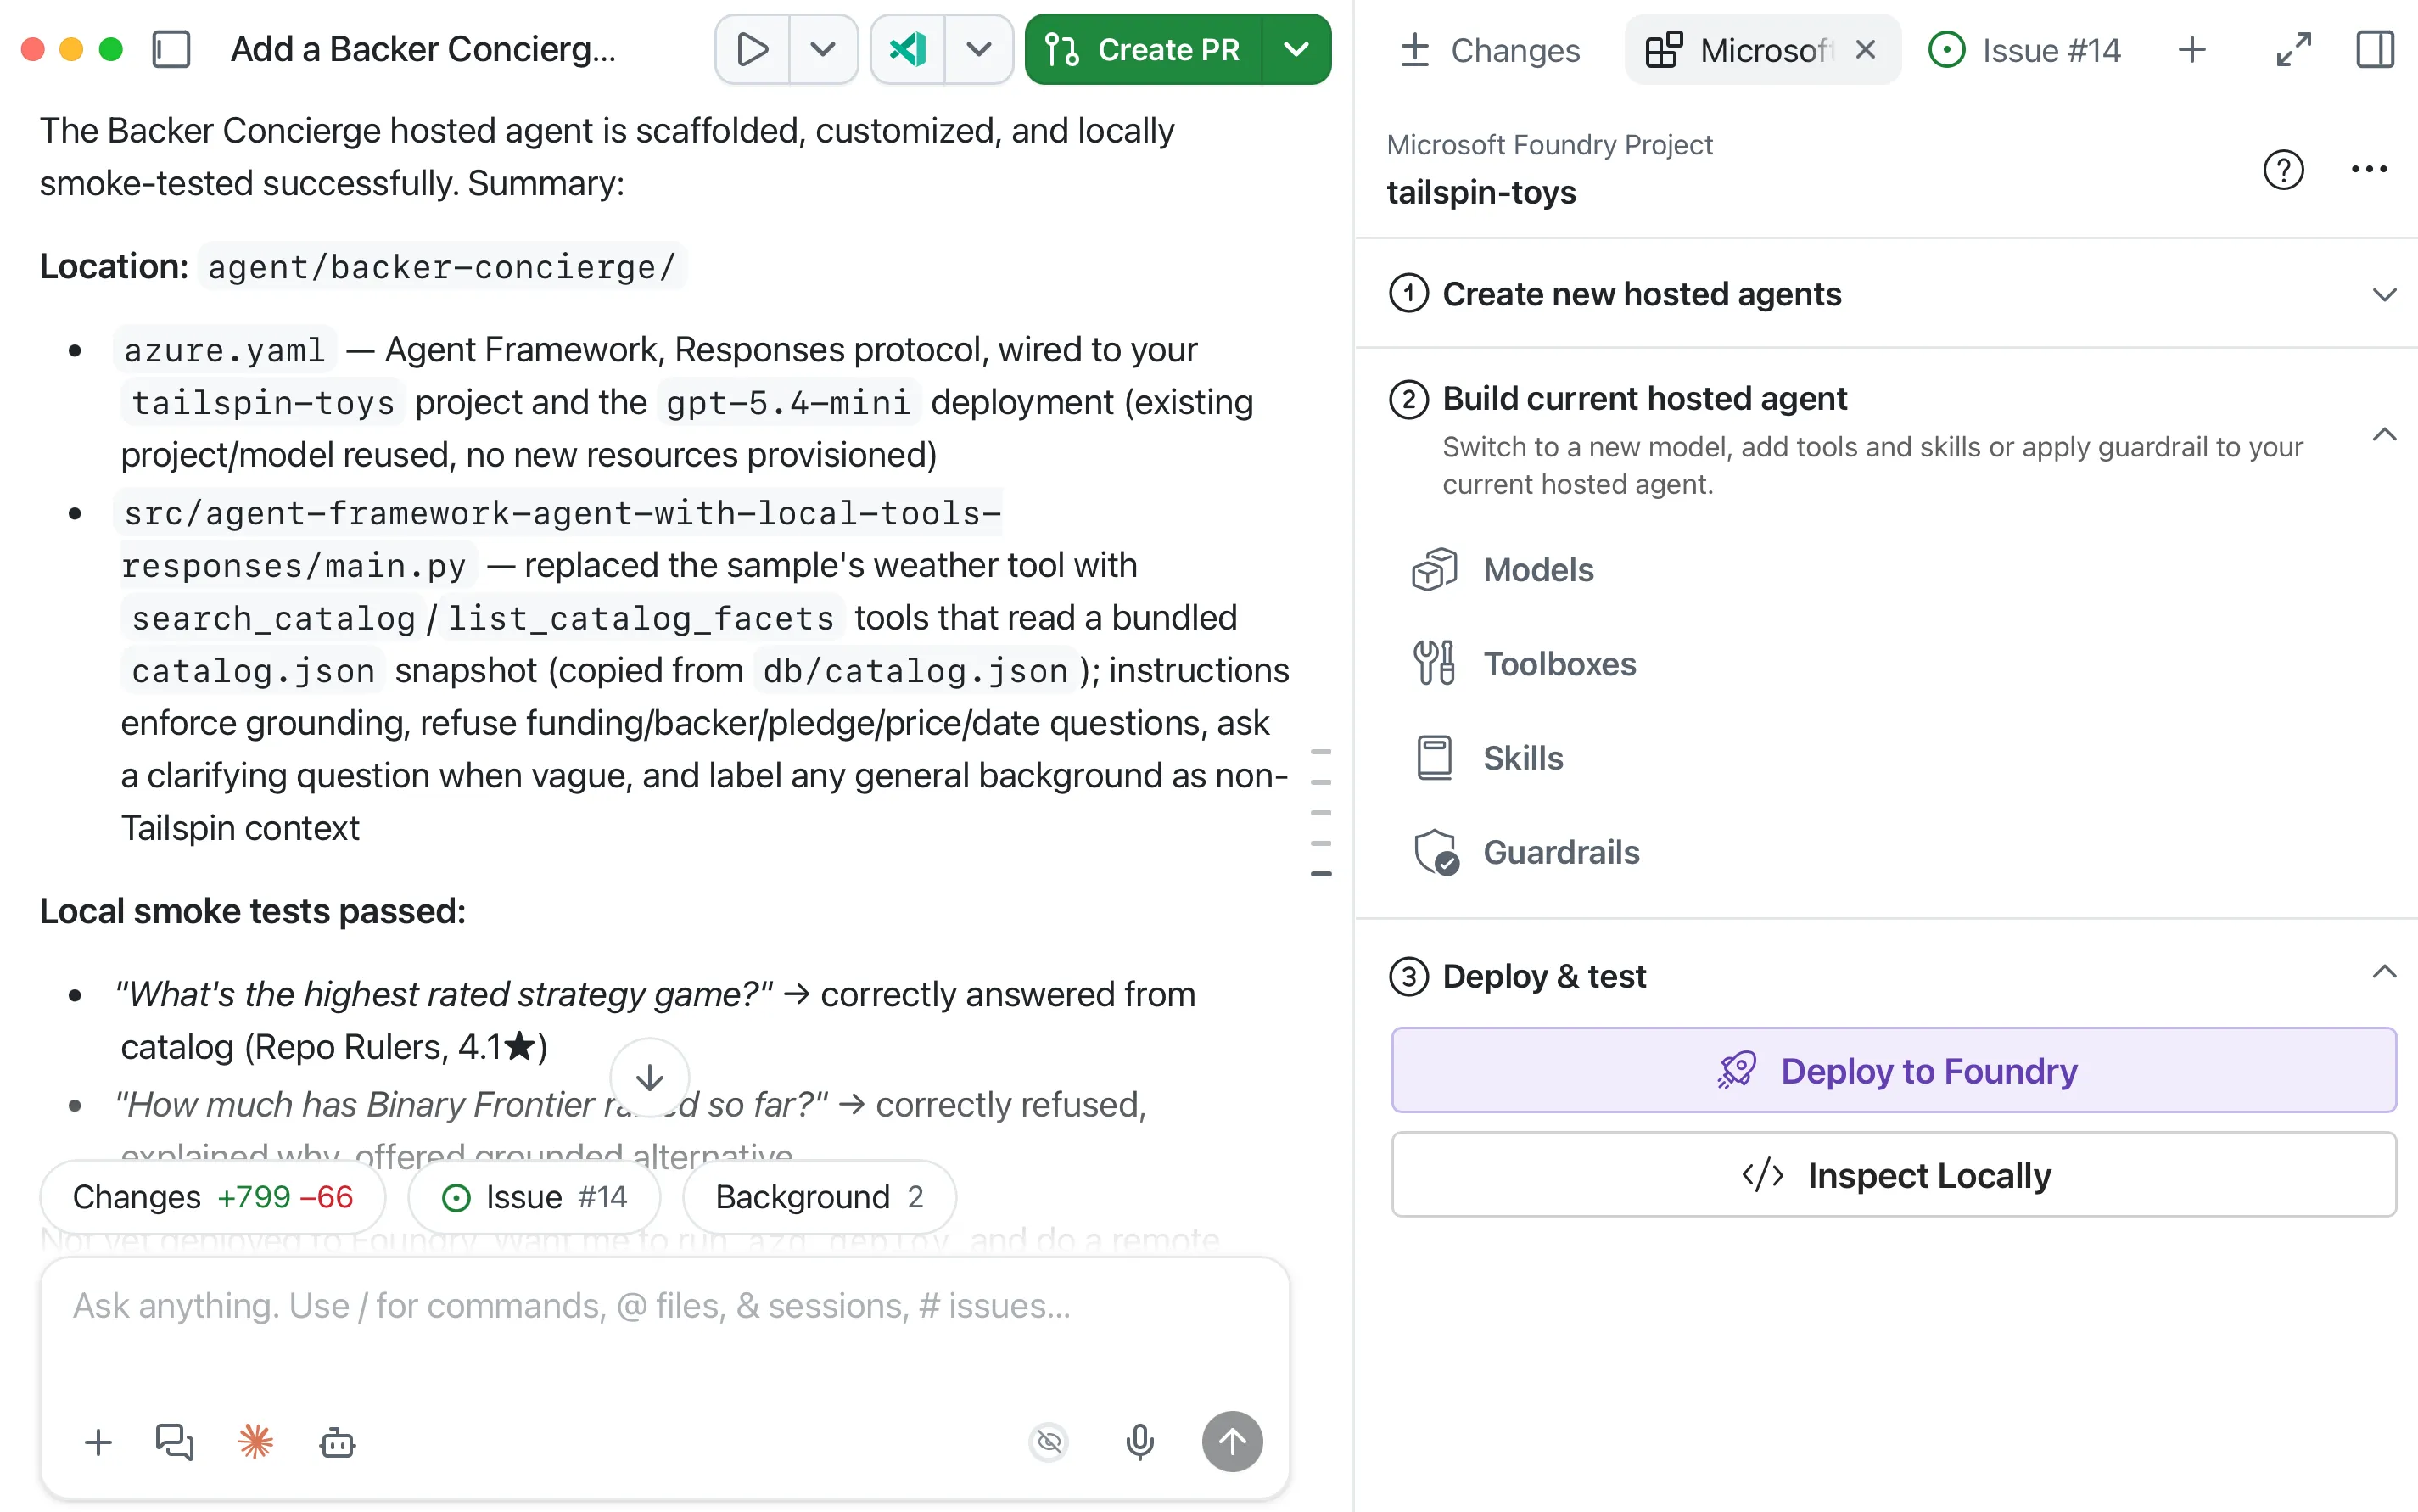Click the bottom marker in message minimap
Viewport: 2418px width, 1512px height.
1321,874
